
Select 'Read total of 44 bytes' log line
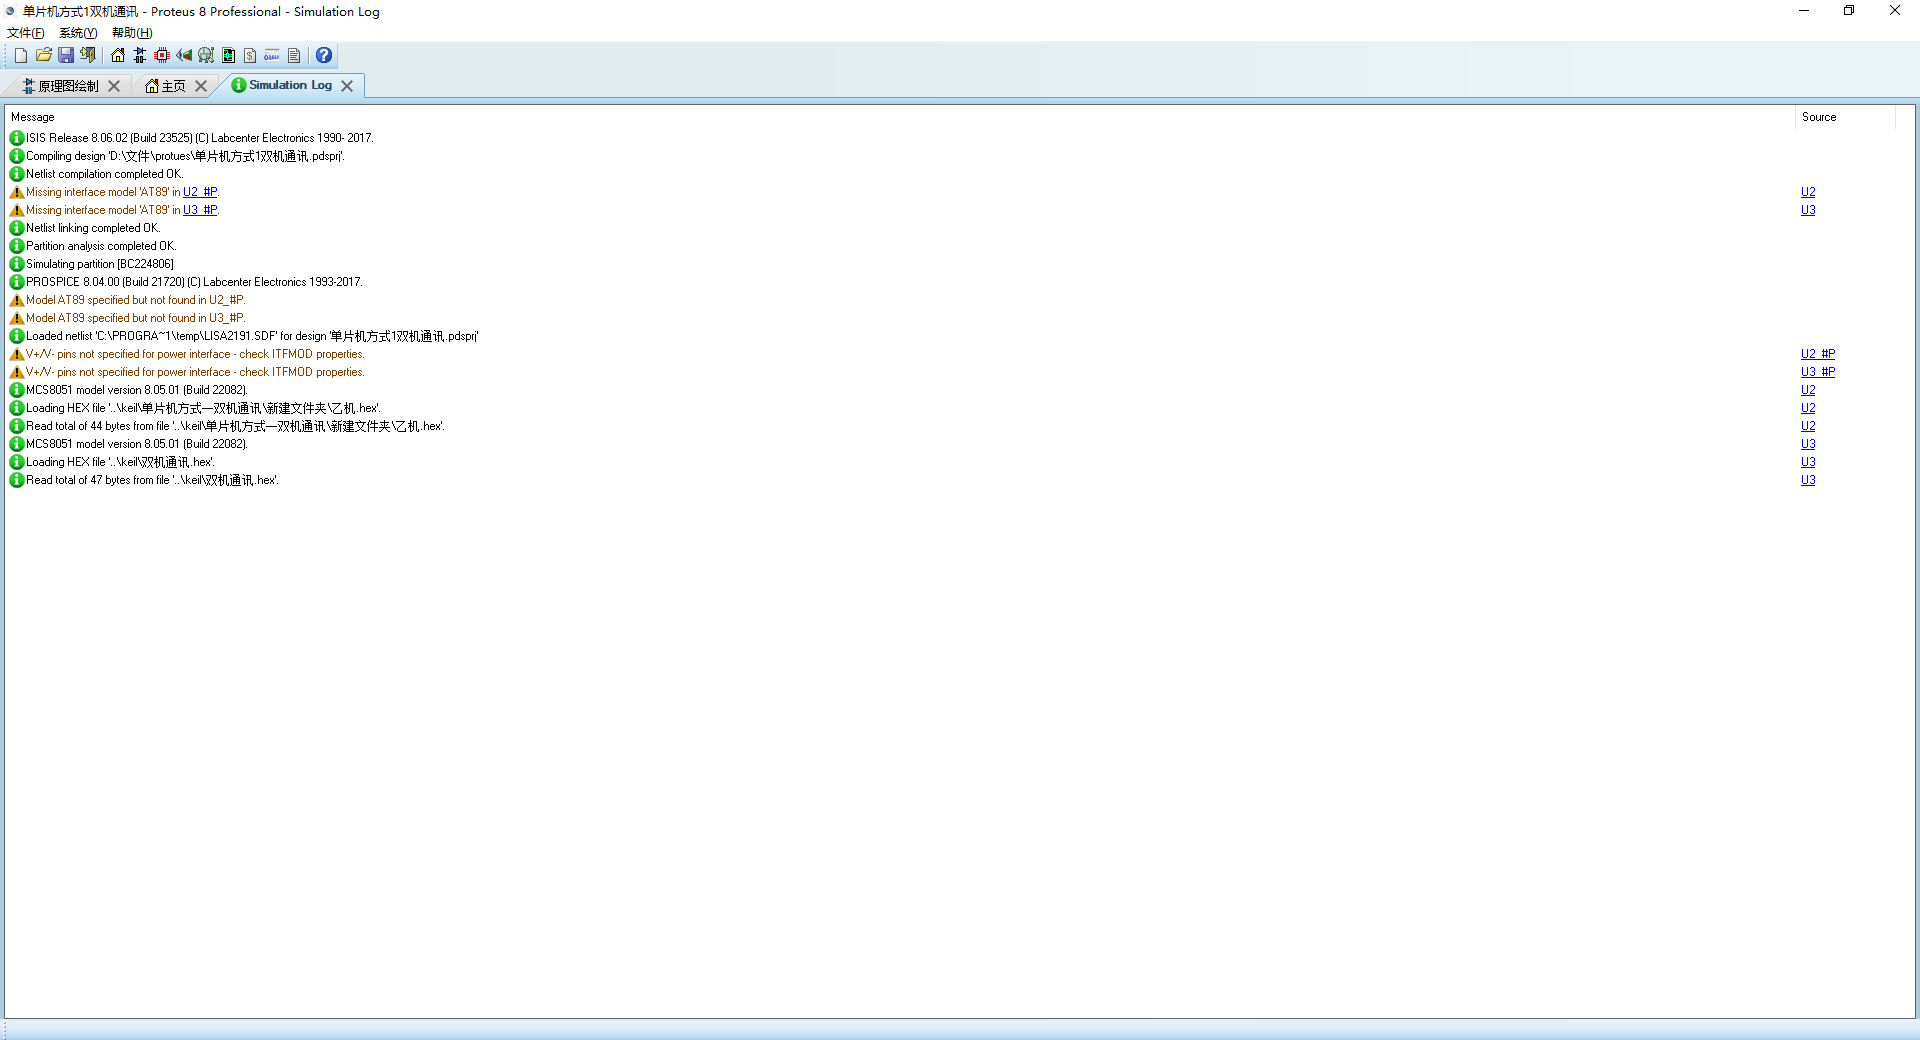235,426
